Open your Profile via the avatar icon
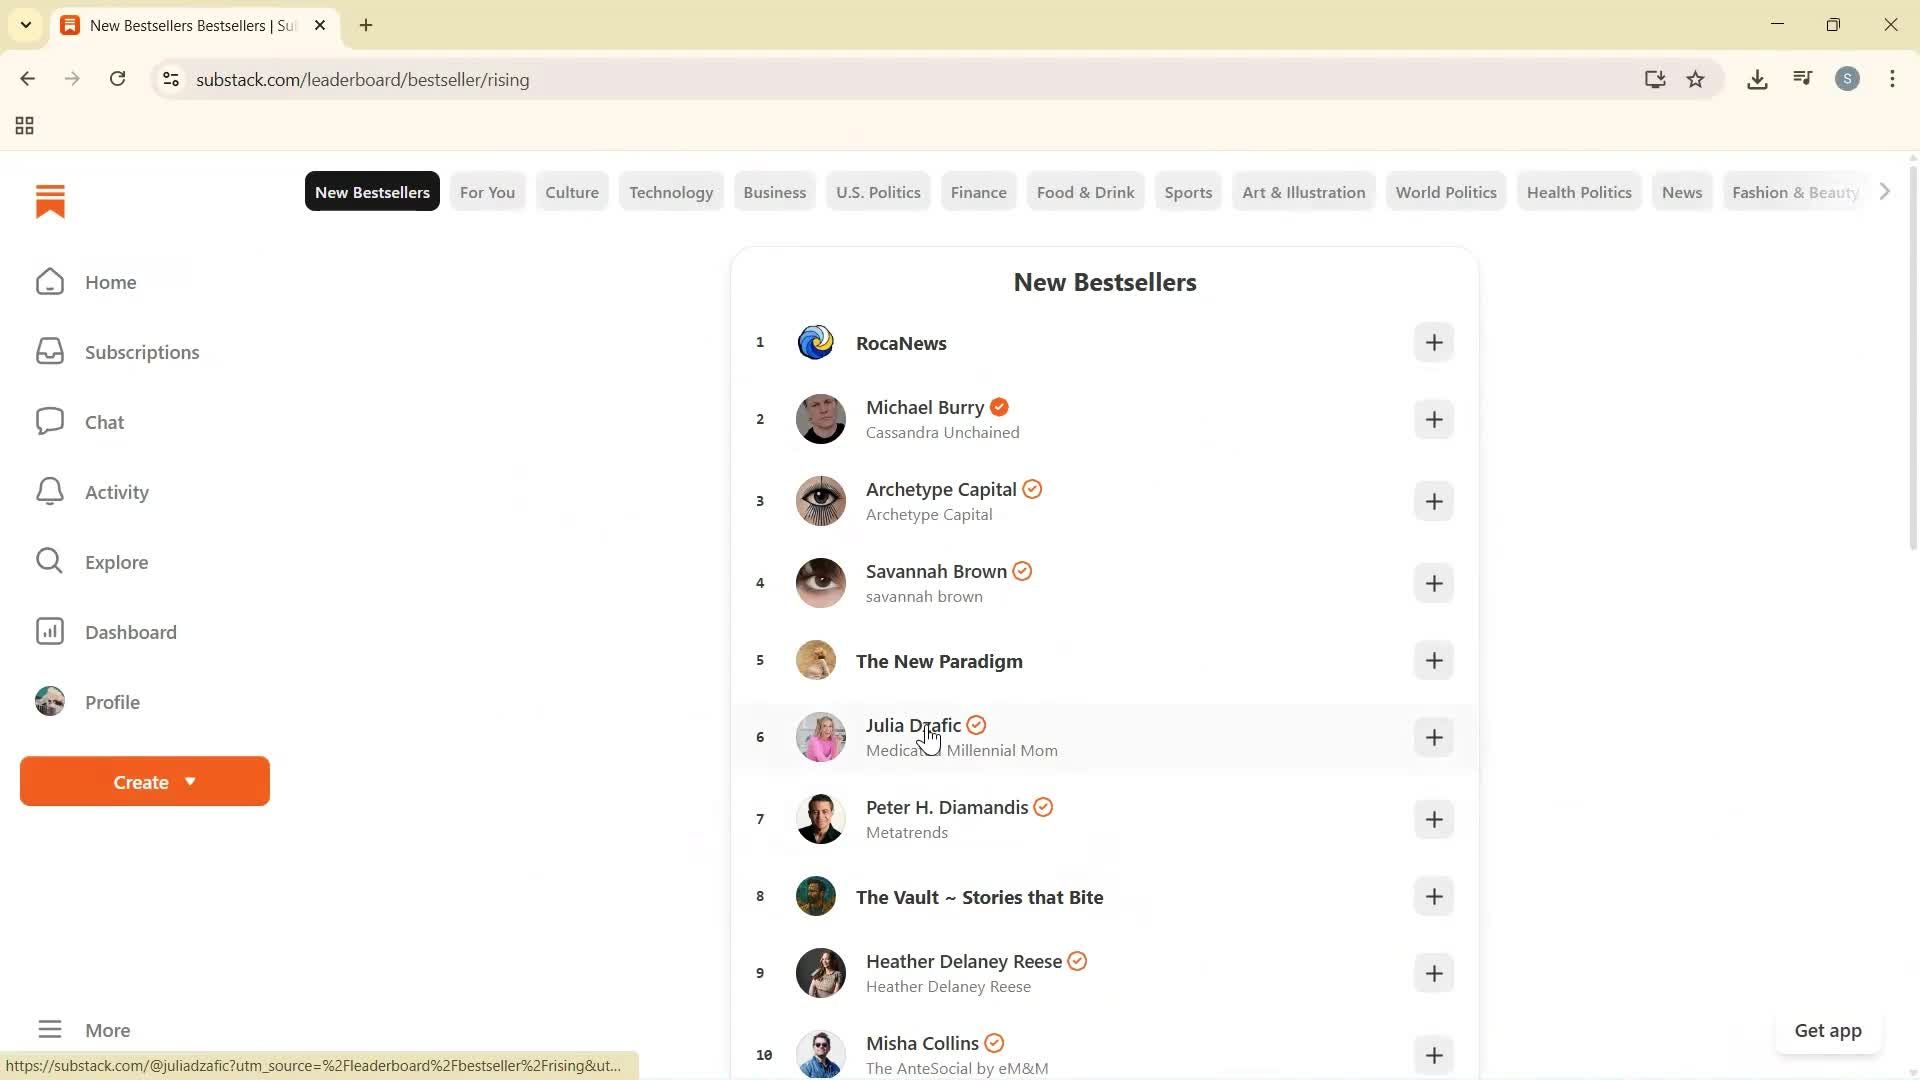The height and width of the screenshot is (1080, 1920). click(x=49, y=701)
